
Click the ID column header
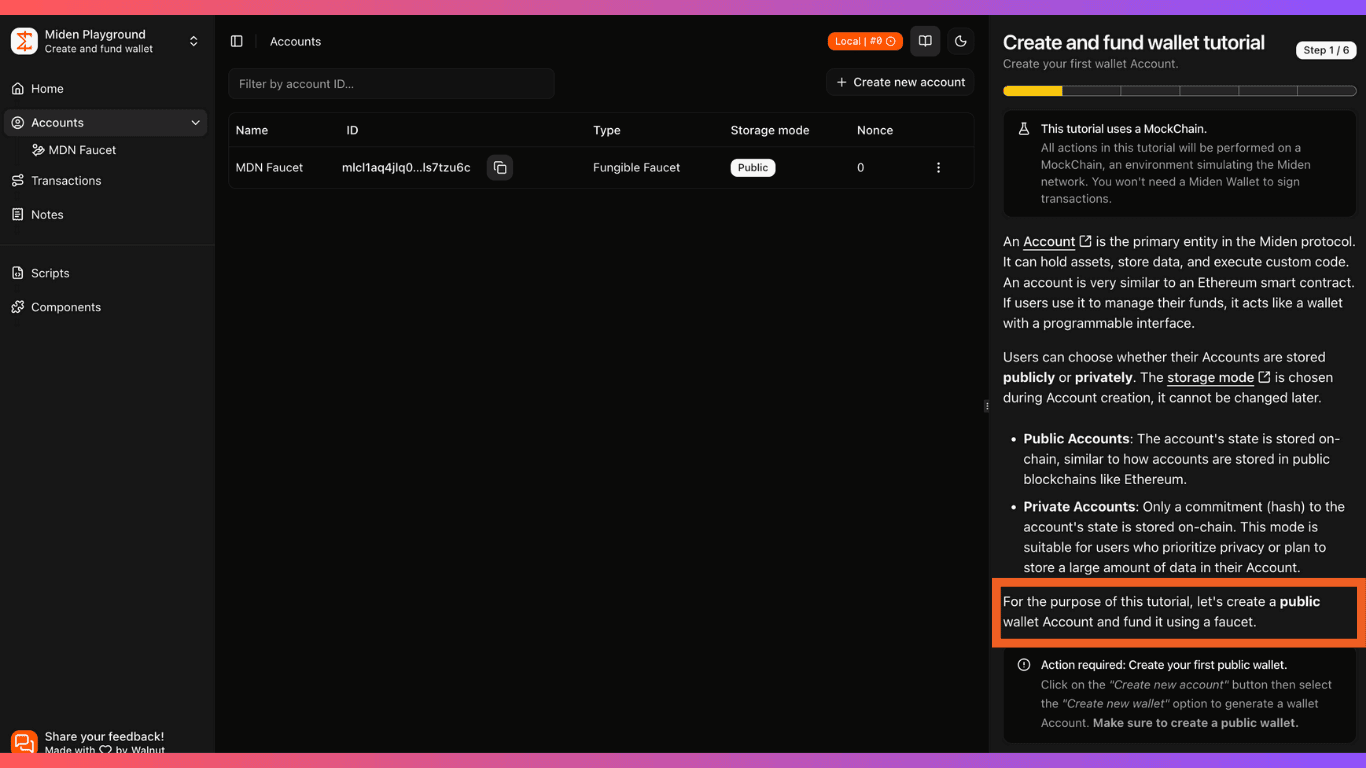coord(352,131)
